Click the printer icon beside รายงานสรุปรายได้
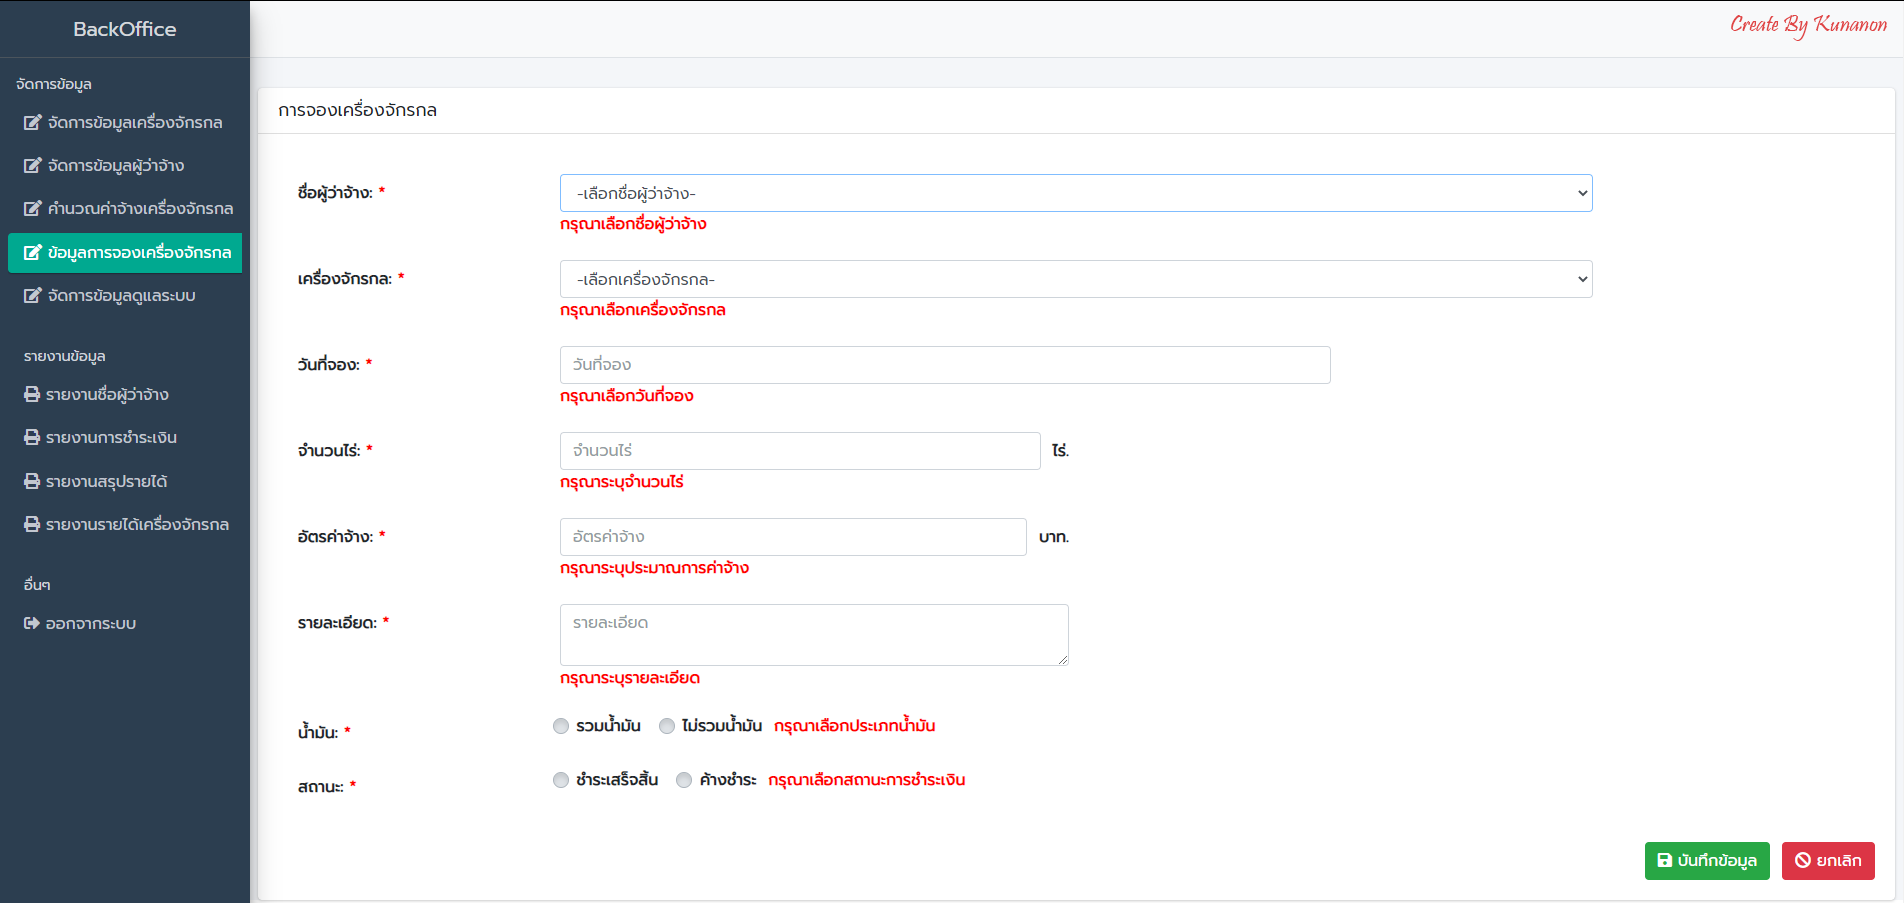 32,482
